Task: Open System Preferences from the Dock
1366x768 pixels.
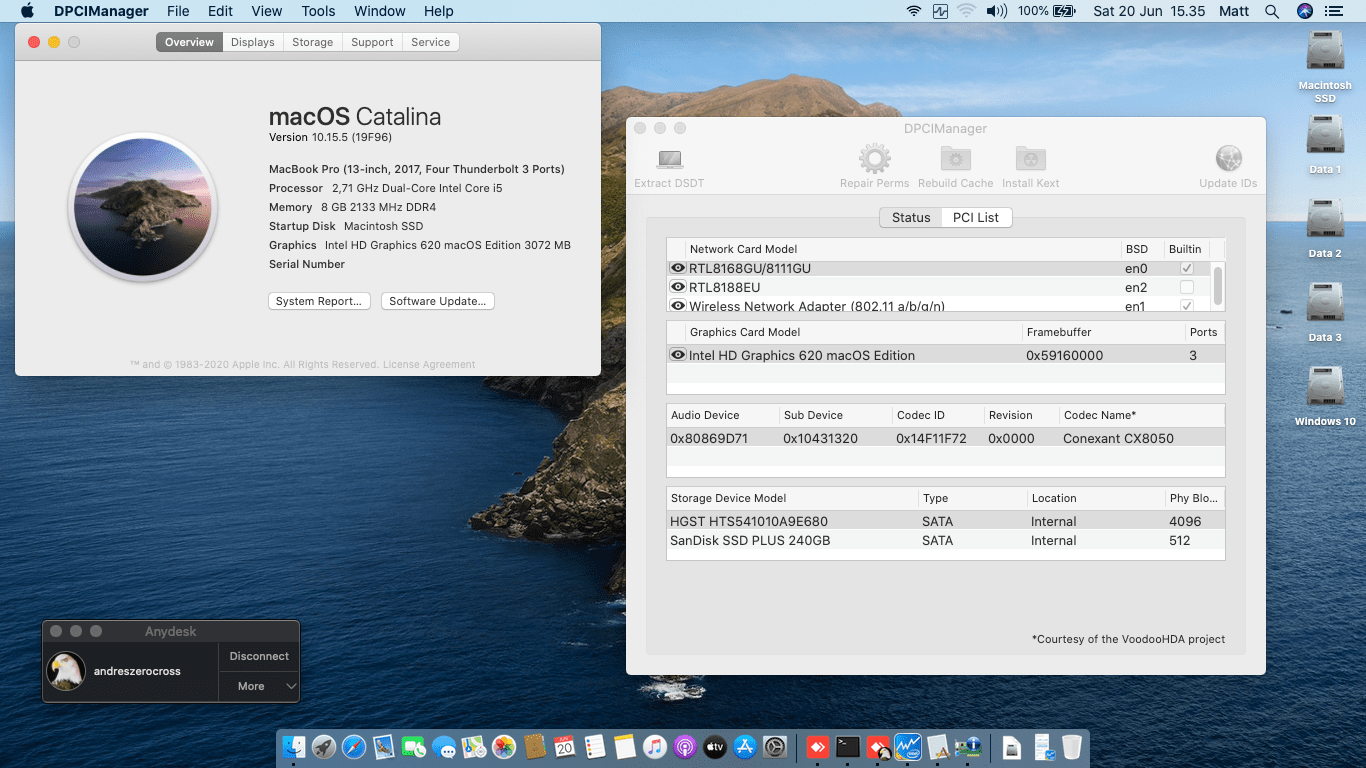Action: 773,746
